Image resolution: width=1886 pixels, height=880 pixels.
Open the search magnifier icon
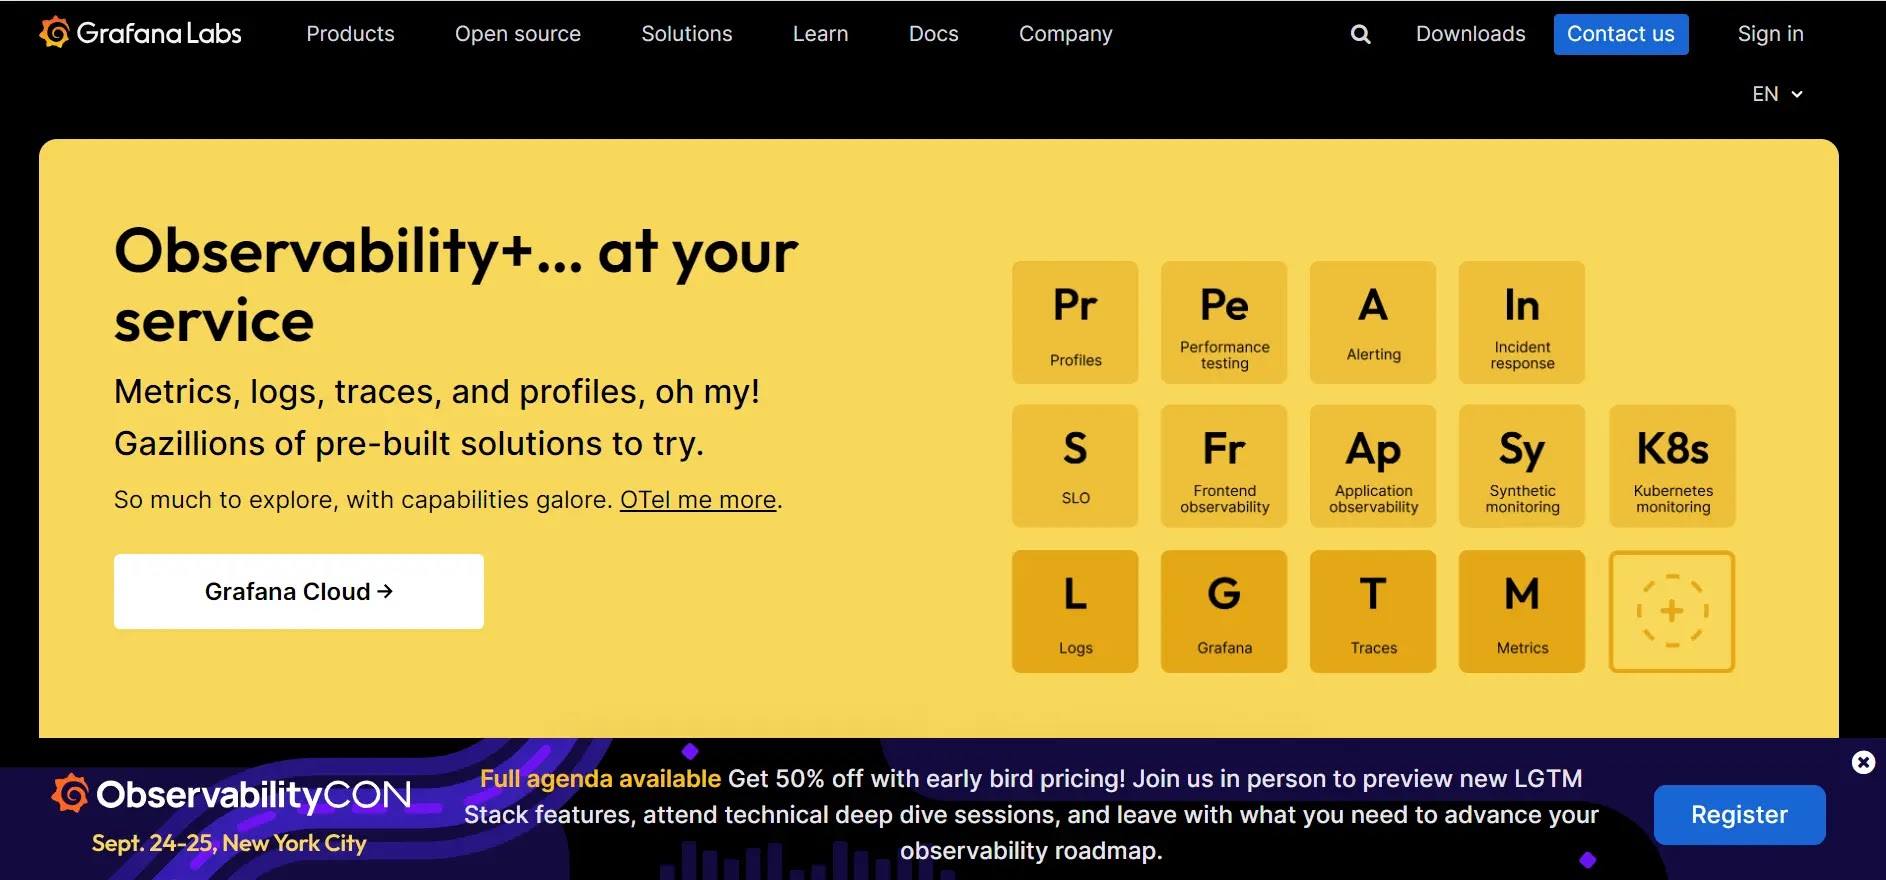1360,34
